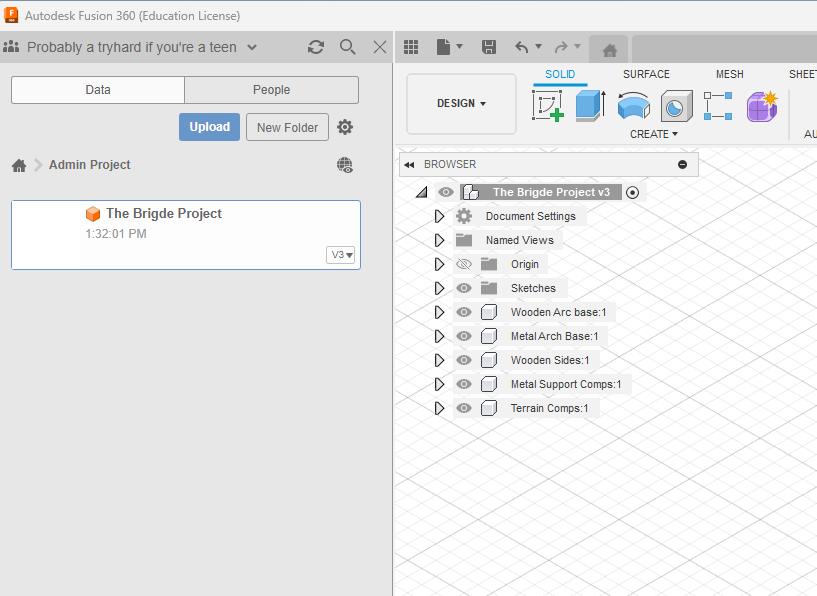Open The Brigde Project file card
This screenshot has height=596, width=817.
[186, 235]
